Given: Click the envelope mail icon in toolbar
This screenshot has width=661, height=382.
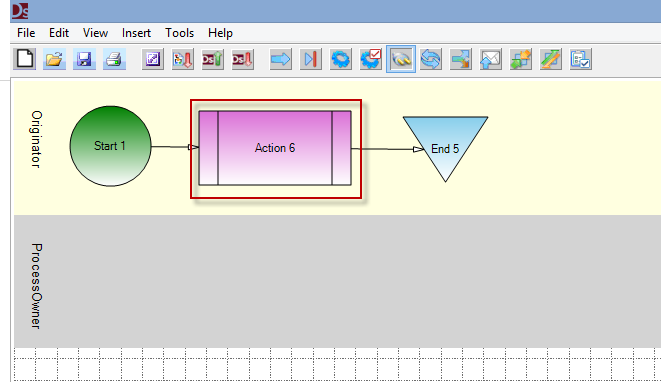Looking at the screenshot, I should [490, 59].
